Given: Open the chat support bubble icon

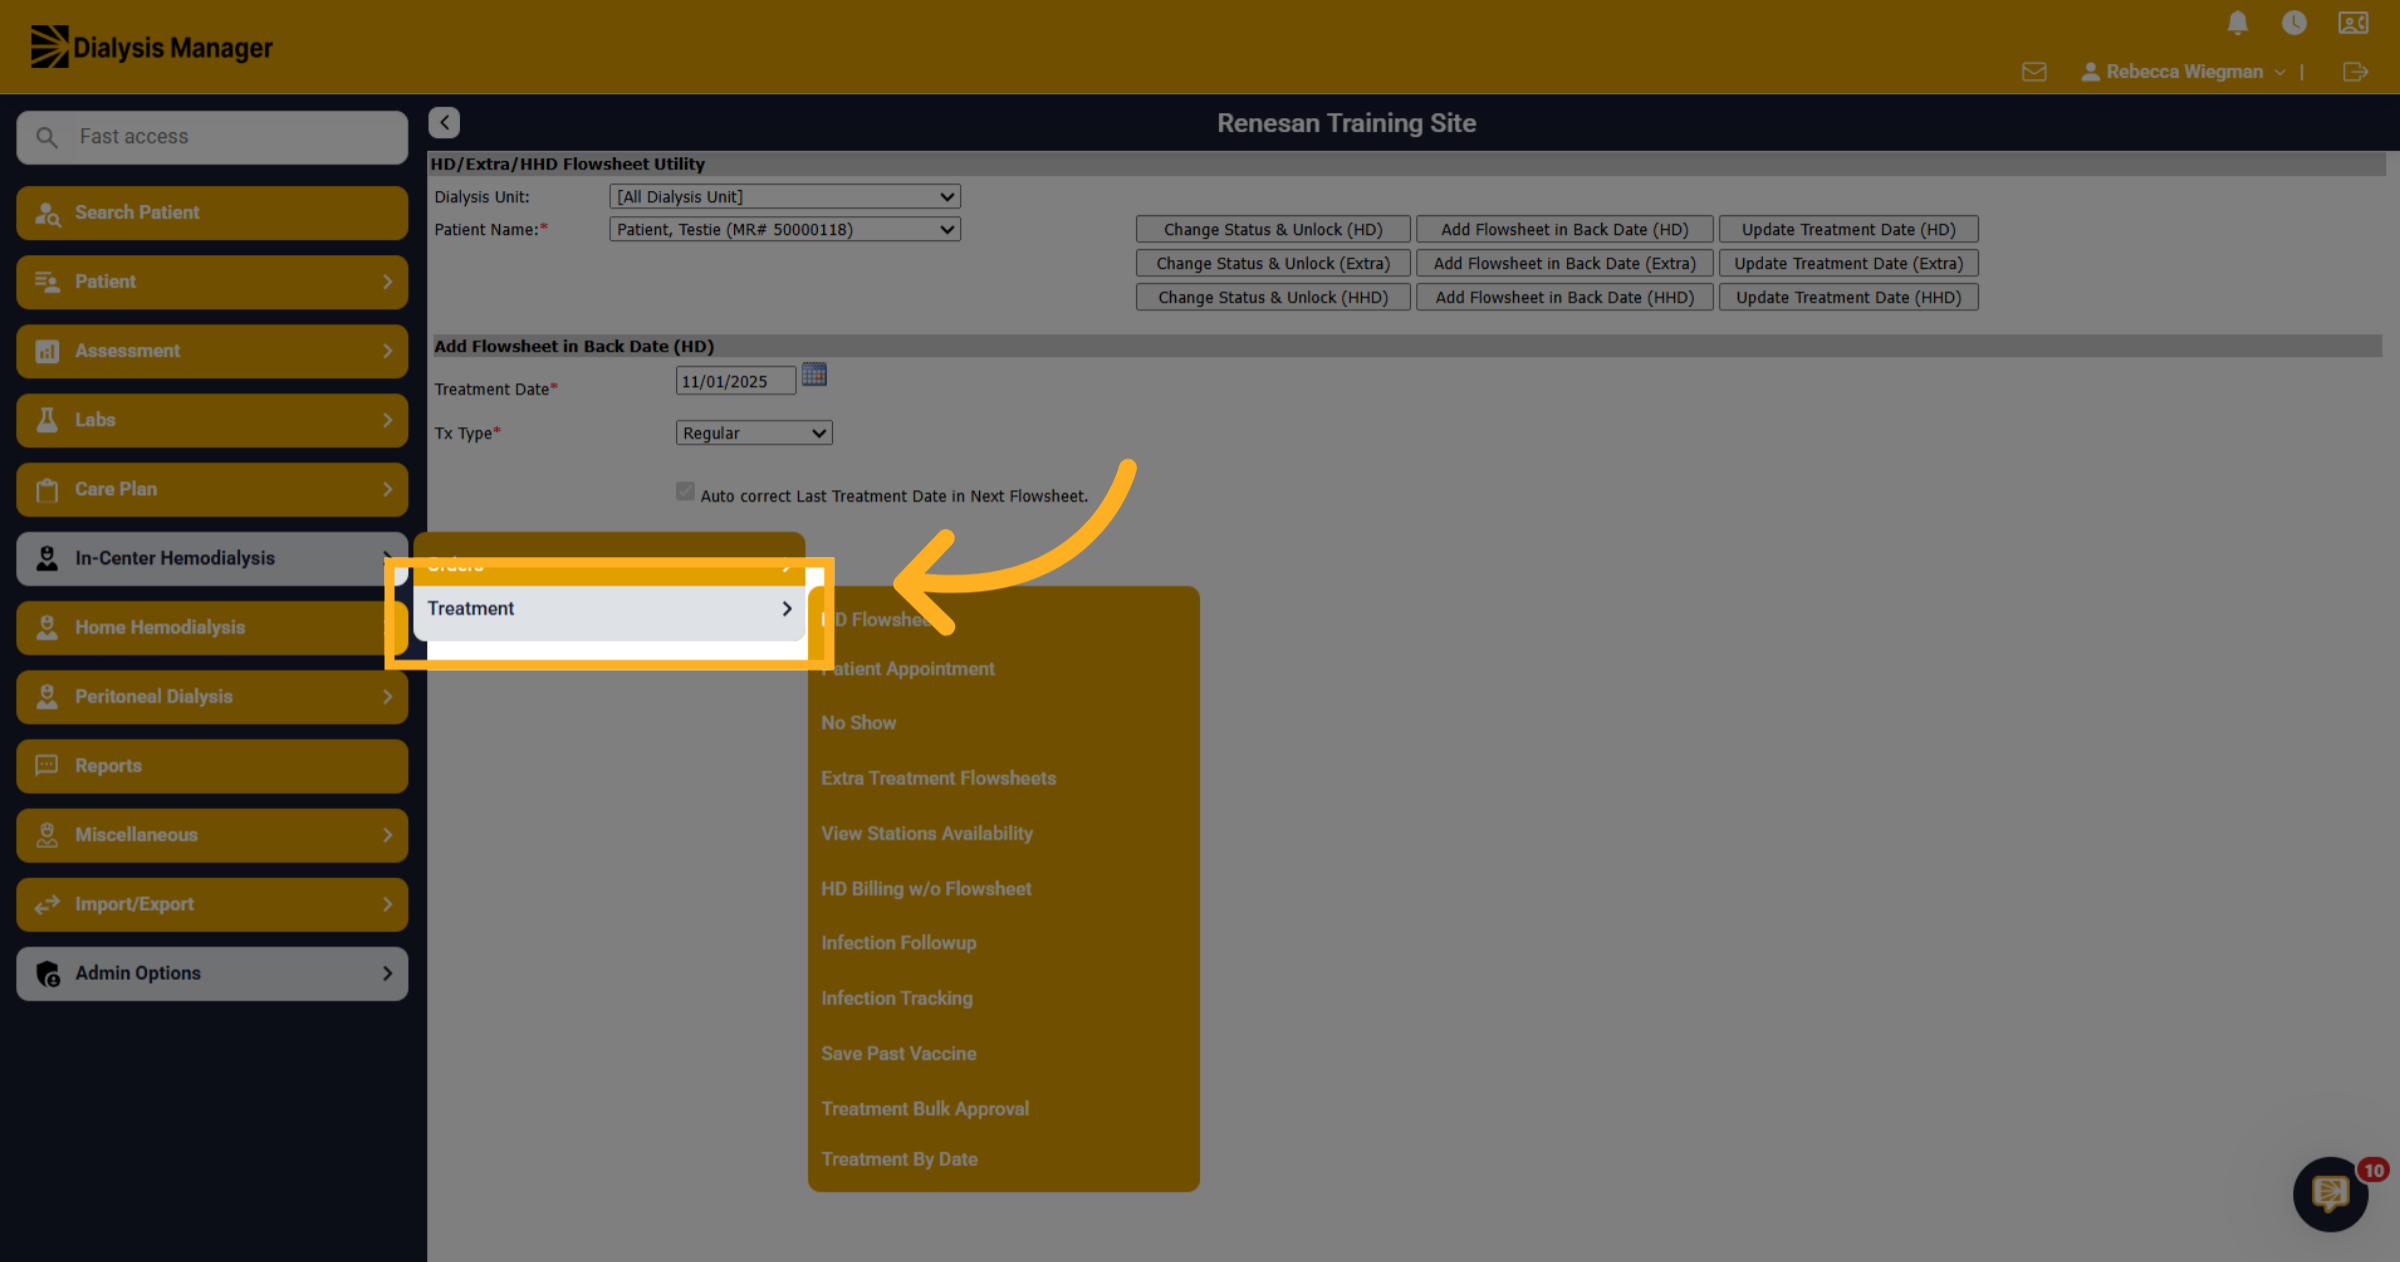Looking at the screenshot, I should click(2330, 1193).
